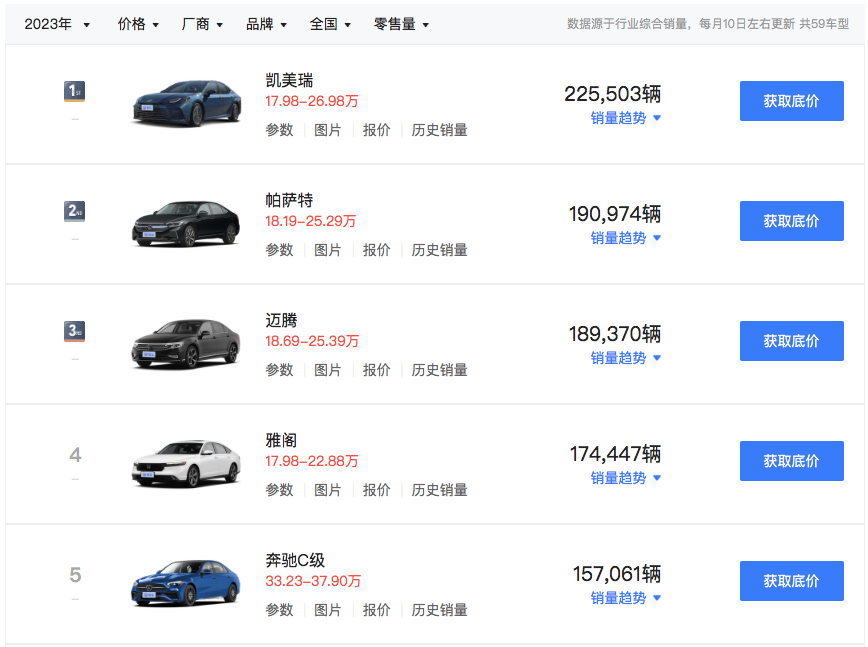
Task: Click the first-place rank badge icon
Action: (x=75, y=92)
